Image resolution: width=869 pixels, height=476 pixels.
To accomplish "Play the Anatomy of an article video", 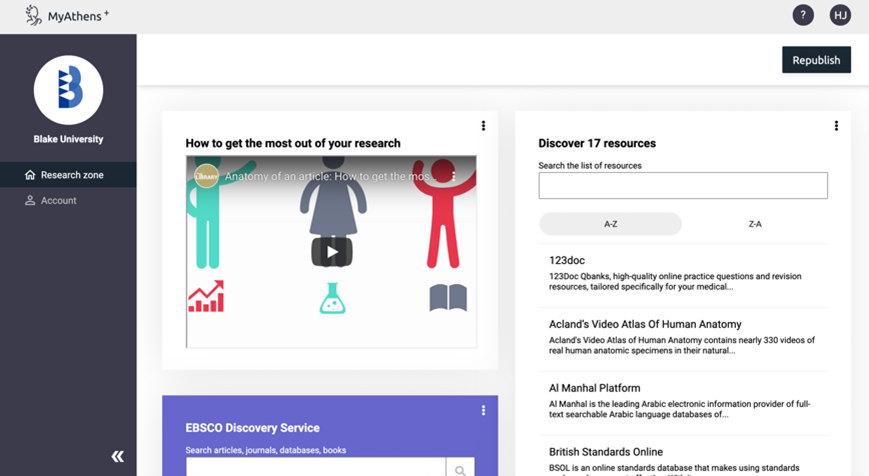I will [332, 252].
